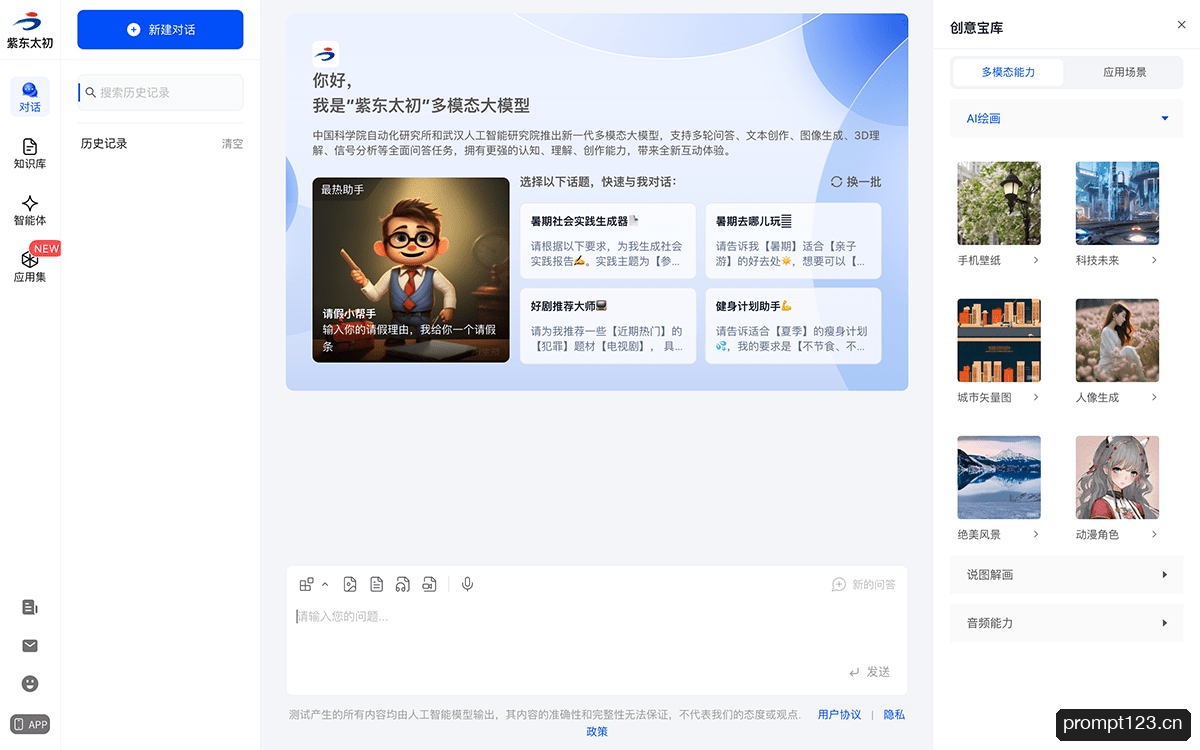This screenshot has width=1200, height=750.
Task: Expand the tools menu caret in input toolbar
Action: click(x=325, y=584)
